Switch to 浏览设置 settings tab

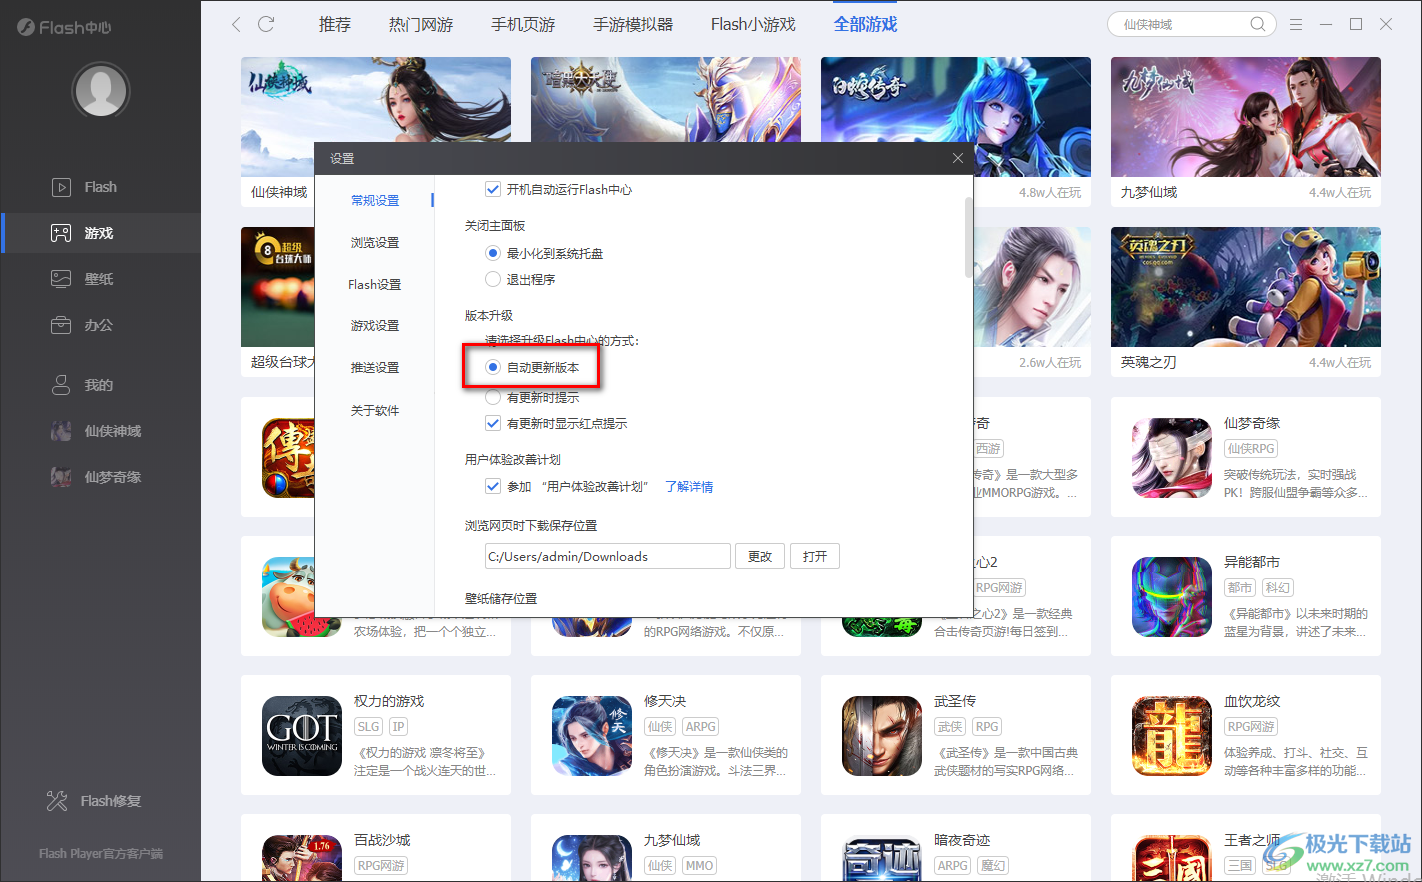click(375, 242)
